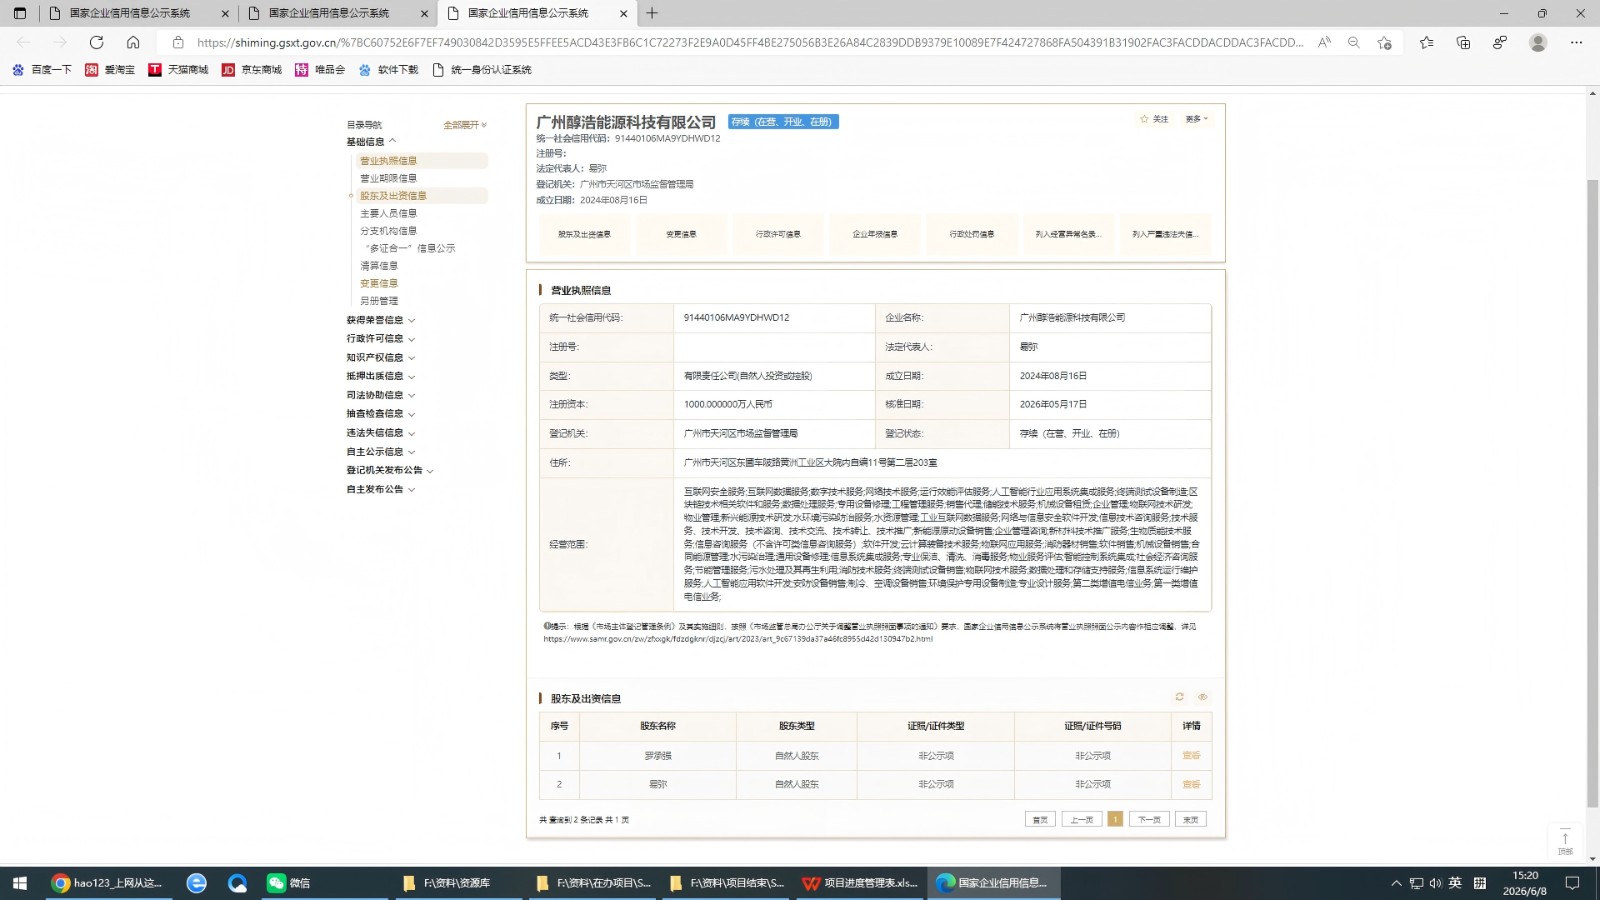Expand the 行政许可信息 sidebar section
This screenshot has height=900, width=1600.
point(381,339)
